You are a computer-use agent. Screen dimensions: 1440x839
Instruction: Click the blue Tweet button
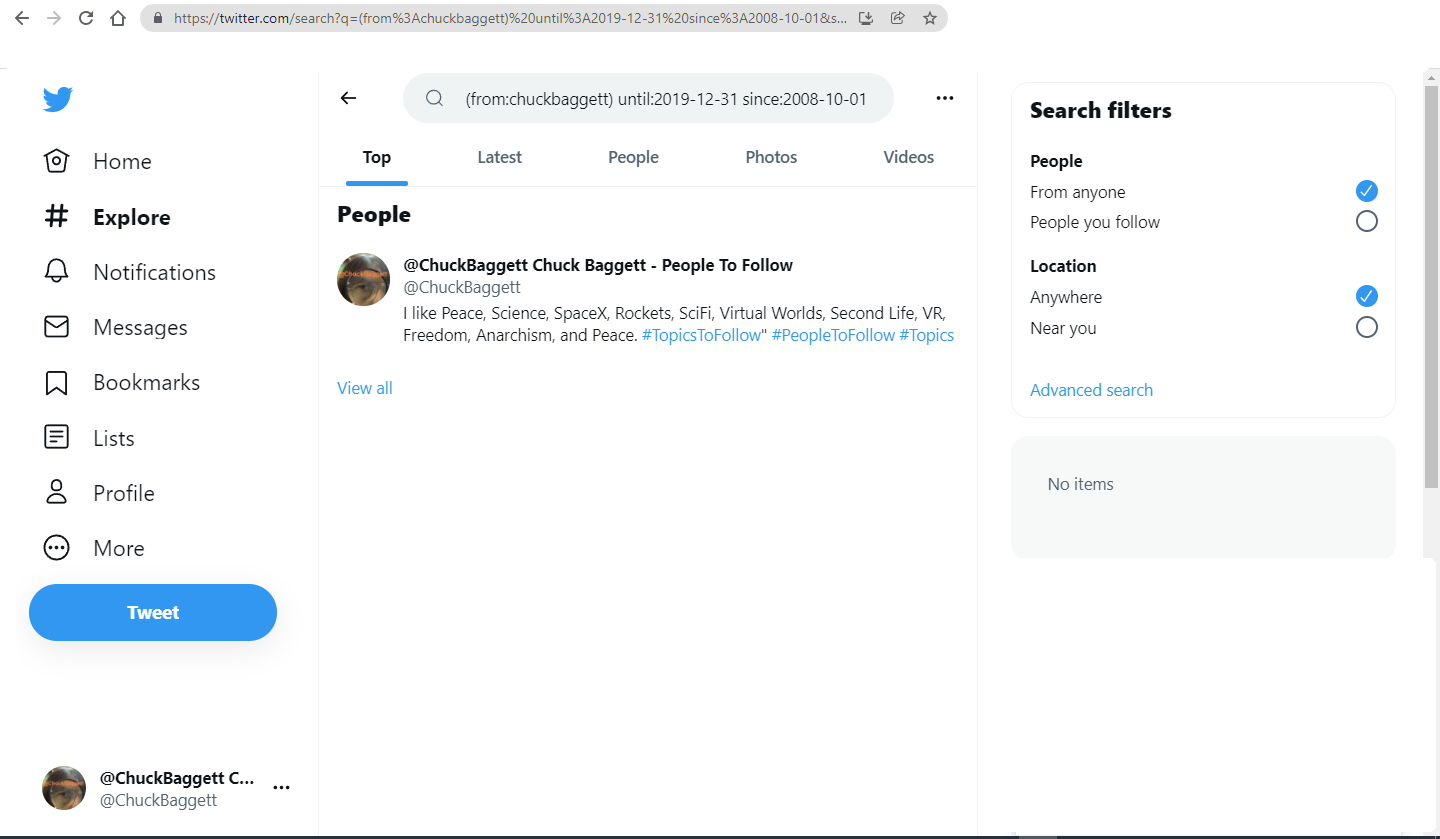[x=153, y=612]
